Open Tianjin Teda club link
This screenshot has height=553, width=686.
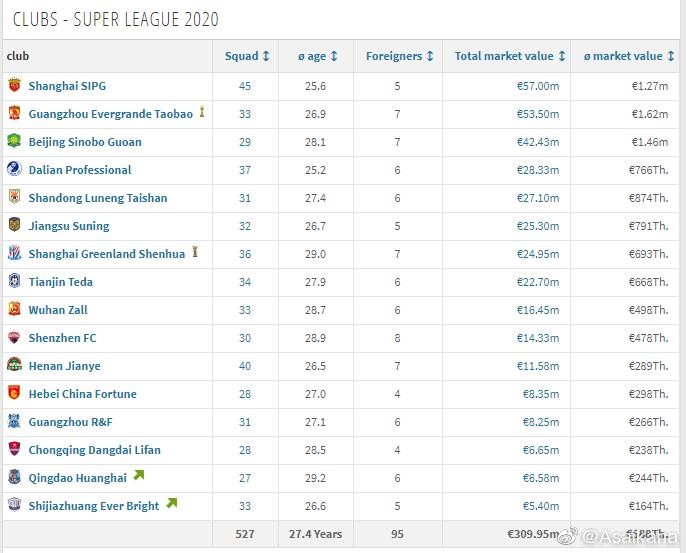[63, 282]
